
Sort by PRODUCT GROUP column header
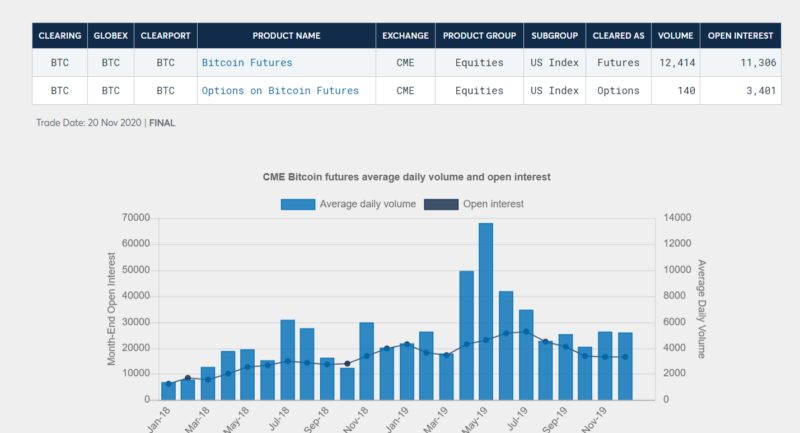(479, 36)
